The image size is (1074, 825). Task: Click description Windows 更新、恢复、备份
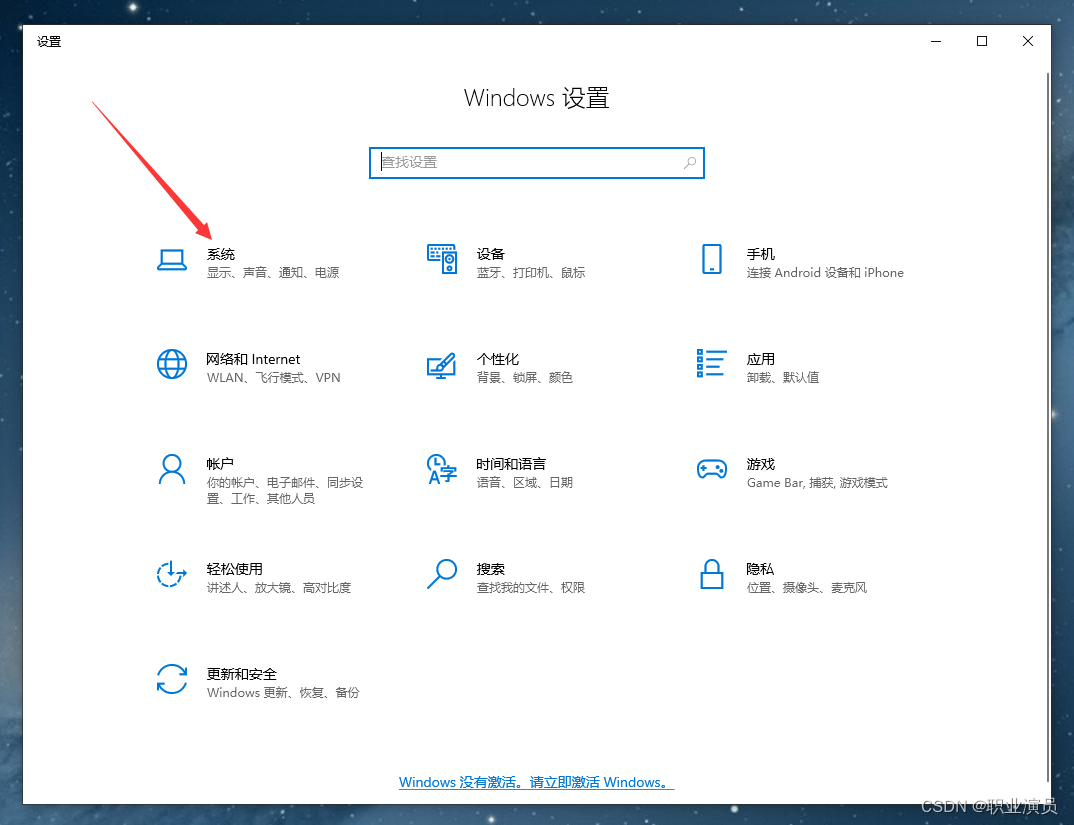point(283,693)
